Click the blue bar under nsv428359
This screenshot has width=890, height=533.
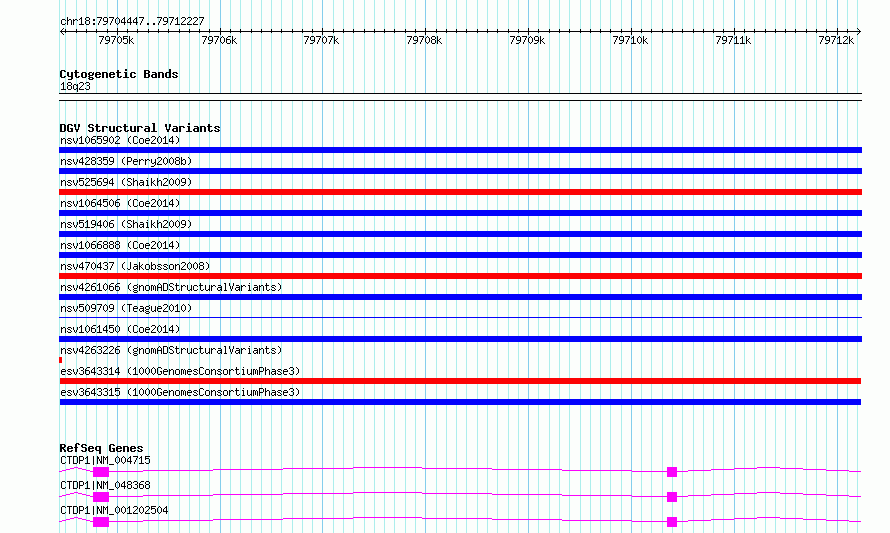pyautogui.click(x=460, y=171)
